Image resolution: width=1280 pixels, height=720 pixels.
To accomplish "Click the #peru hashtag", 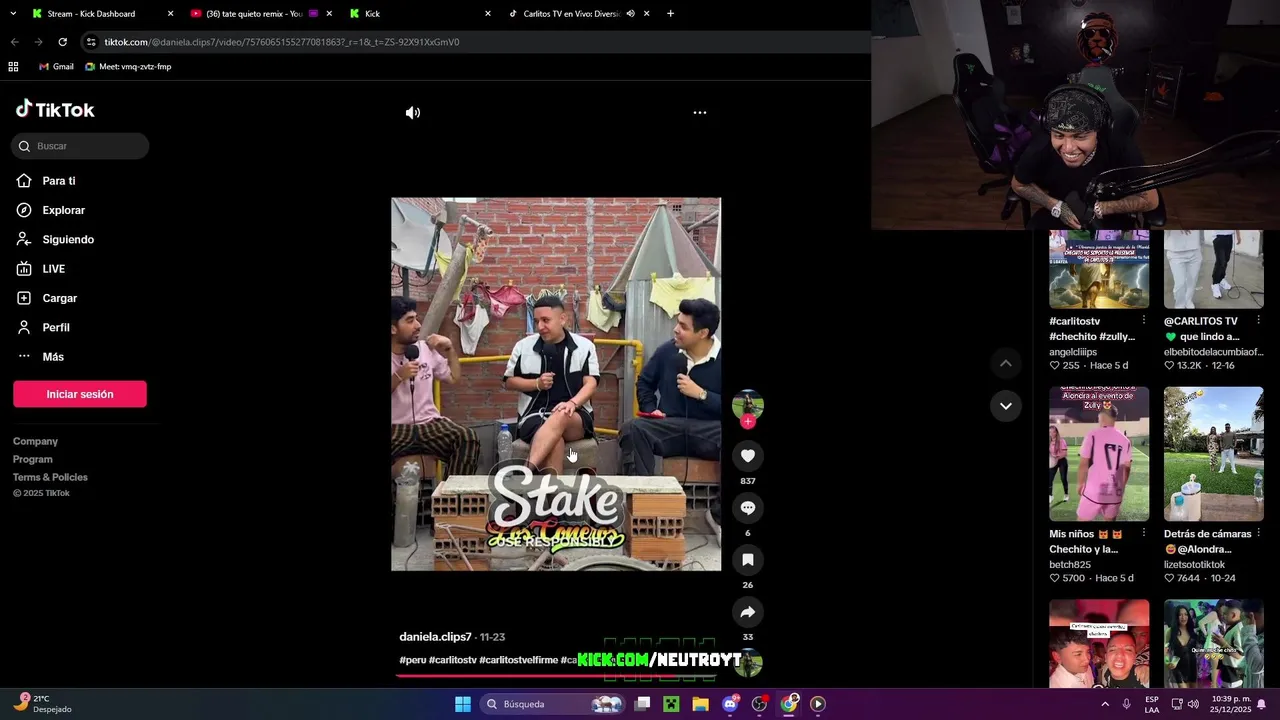I will pyautogui.click(x=412, y=660).
